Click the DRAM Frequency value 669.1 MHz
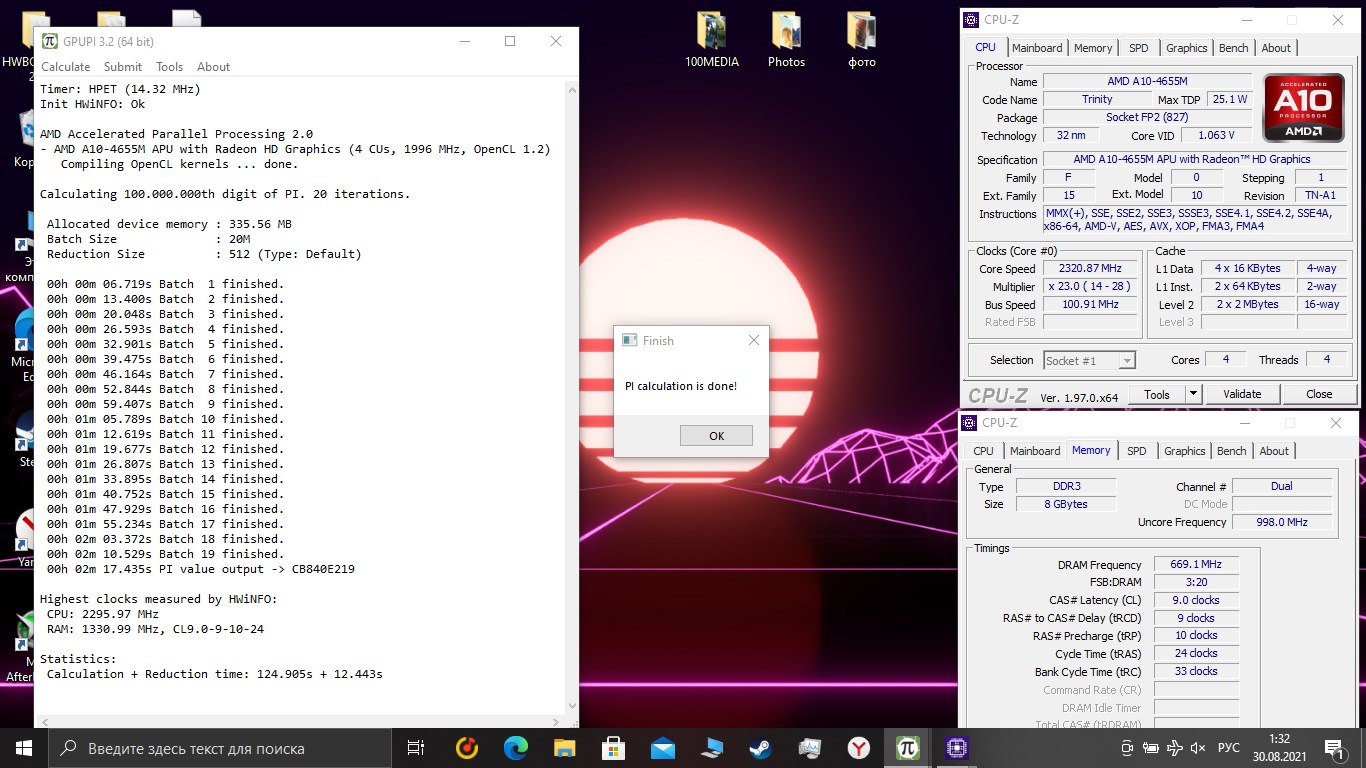This screenshot has width=1366, height=768. tap(1196, 564)
